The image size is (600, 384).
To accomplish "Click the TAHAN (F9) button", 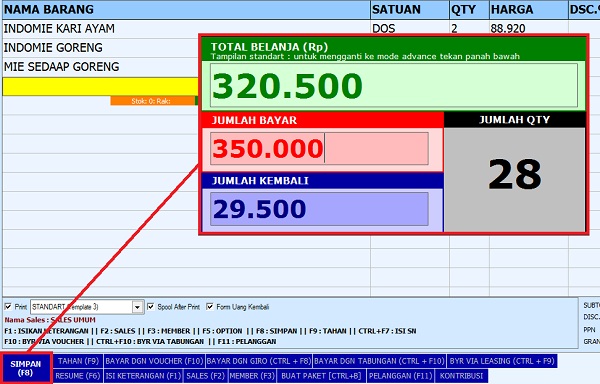I will click(78, 361).
